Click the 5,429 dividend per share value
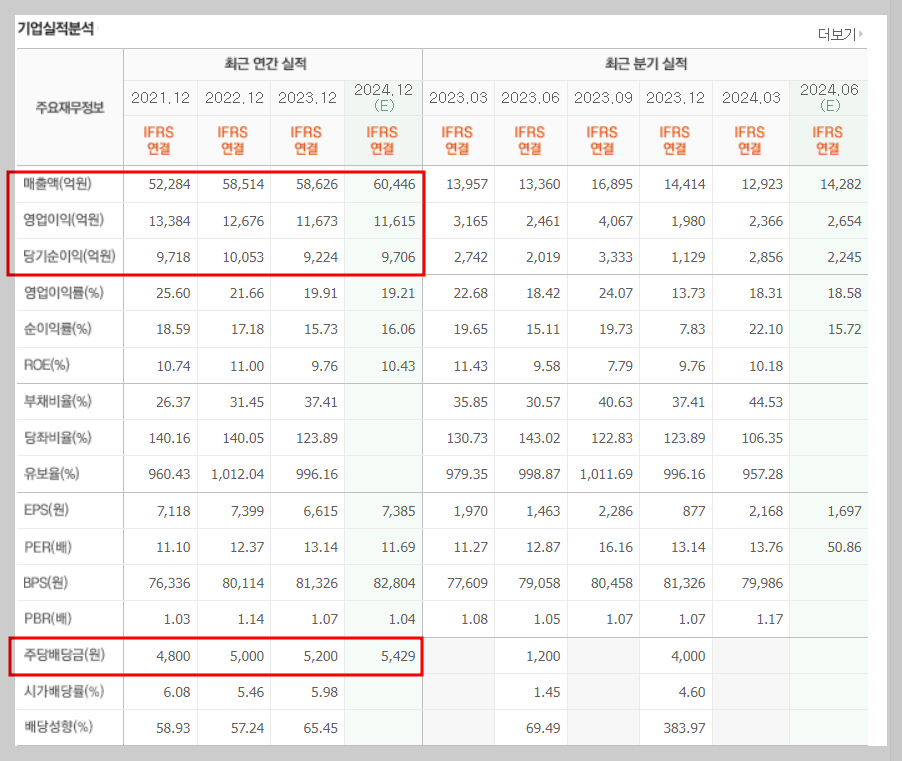The image size is (902, 761). pos(398,656)
